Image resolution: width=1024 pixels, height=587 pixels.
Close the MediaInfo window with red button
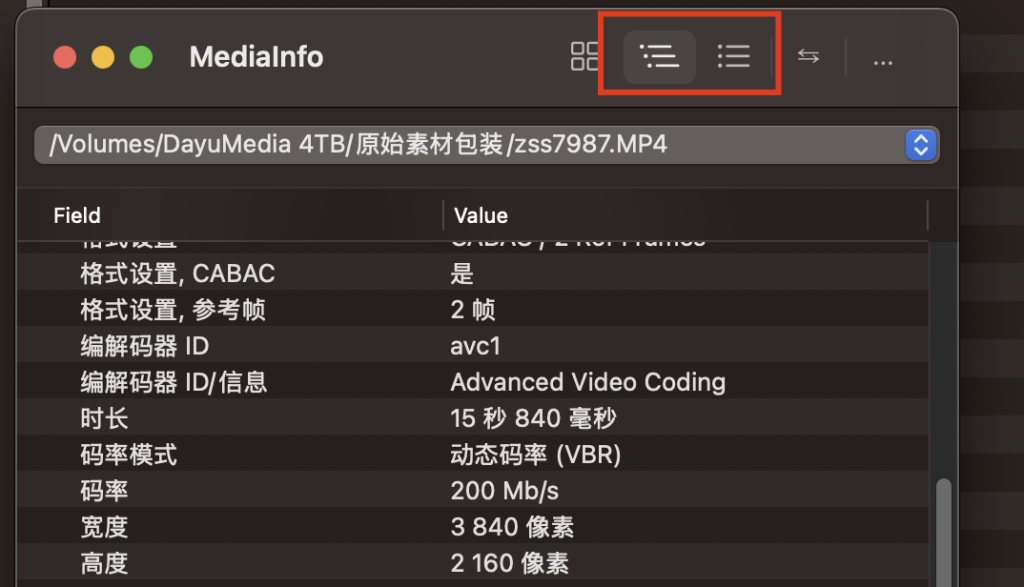[x=65, y=58]
